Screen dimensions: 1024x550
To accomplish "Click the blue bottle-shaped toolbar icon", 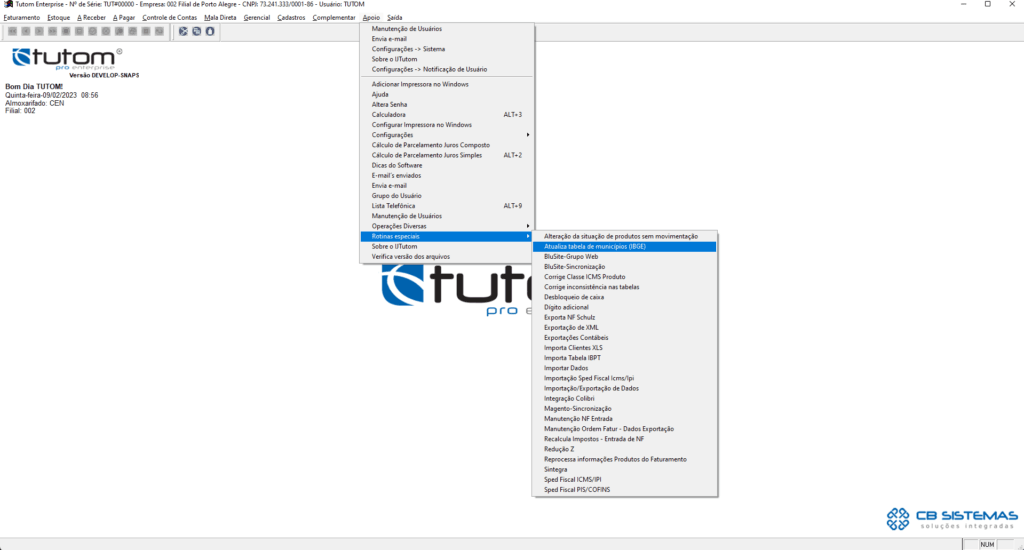I will 210,31.
